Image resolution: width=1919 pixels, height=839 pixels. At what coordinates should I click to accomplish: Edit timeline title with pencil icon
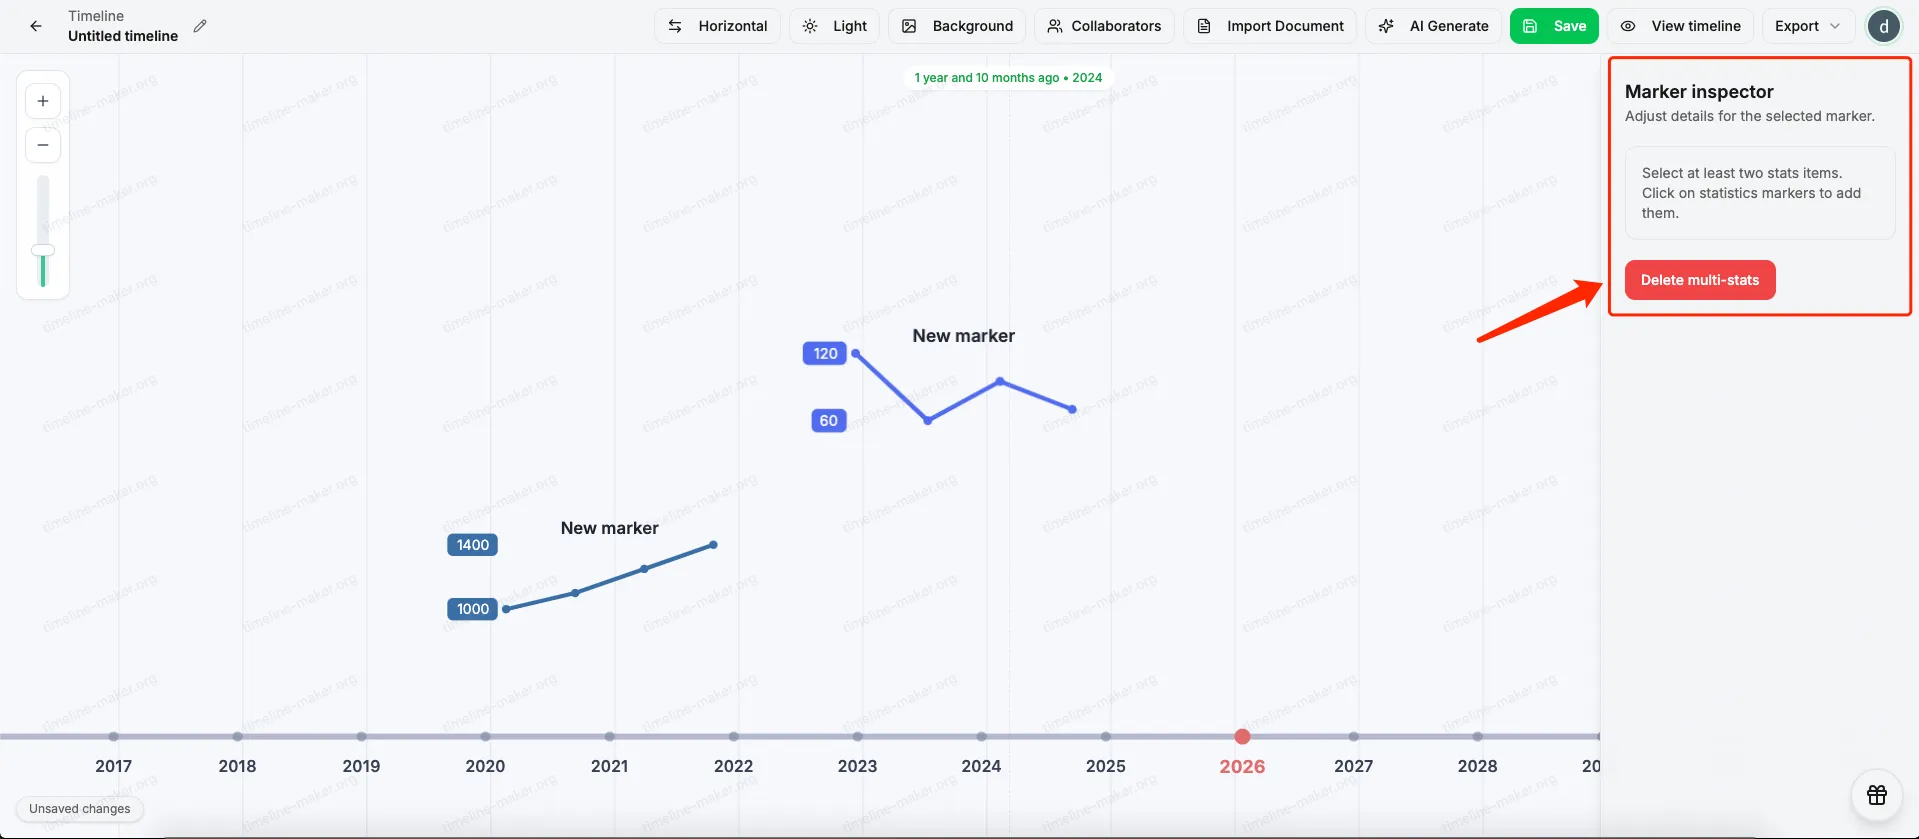tap(200, 26)
